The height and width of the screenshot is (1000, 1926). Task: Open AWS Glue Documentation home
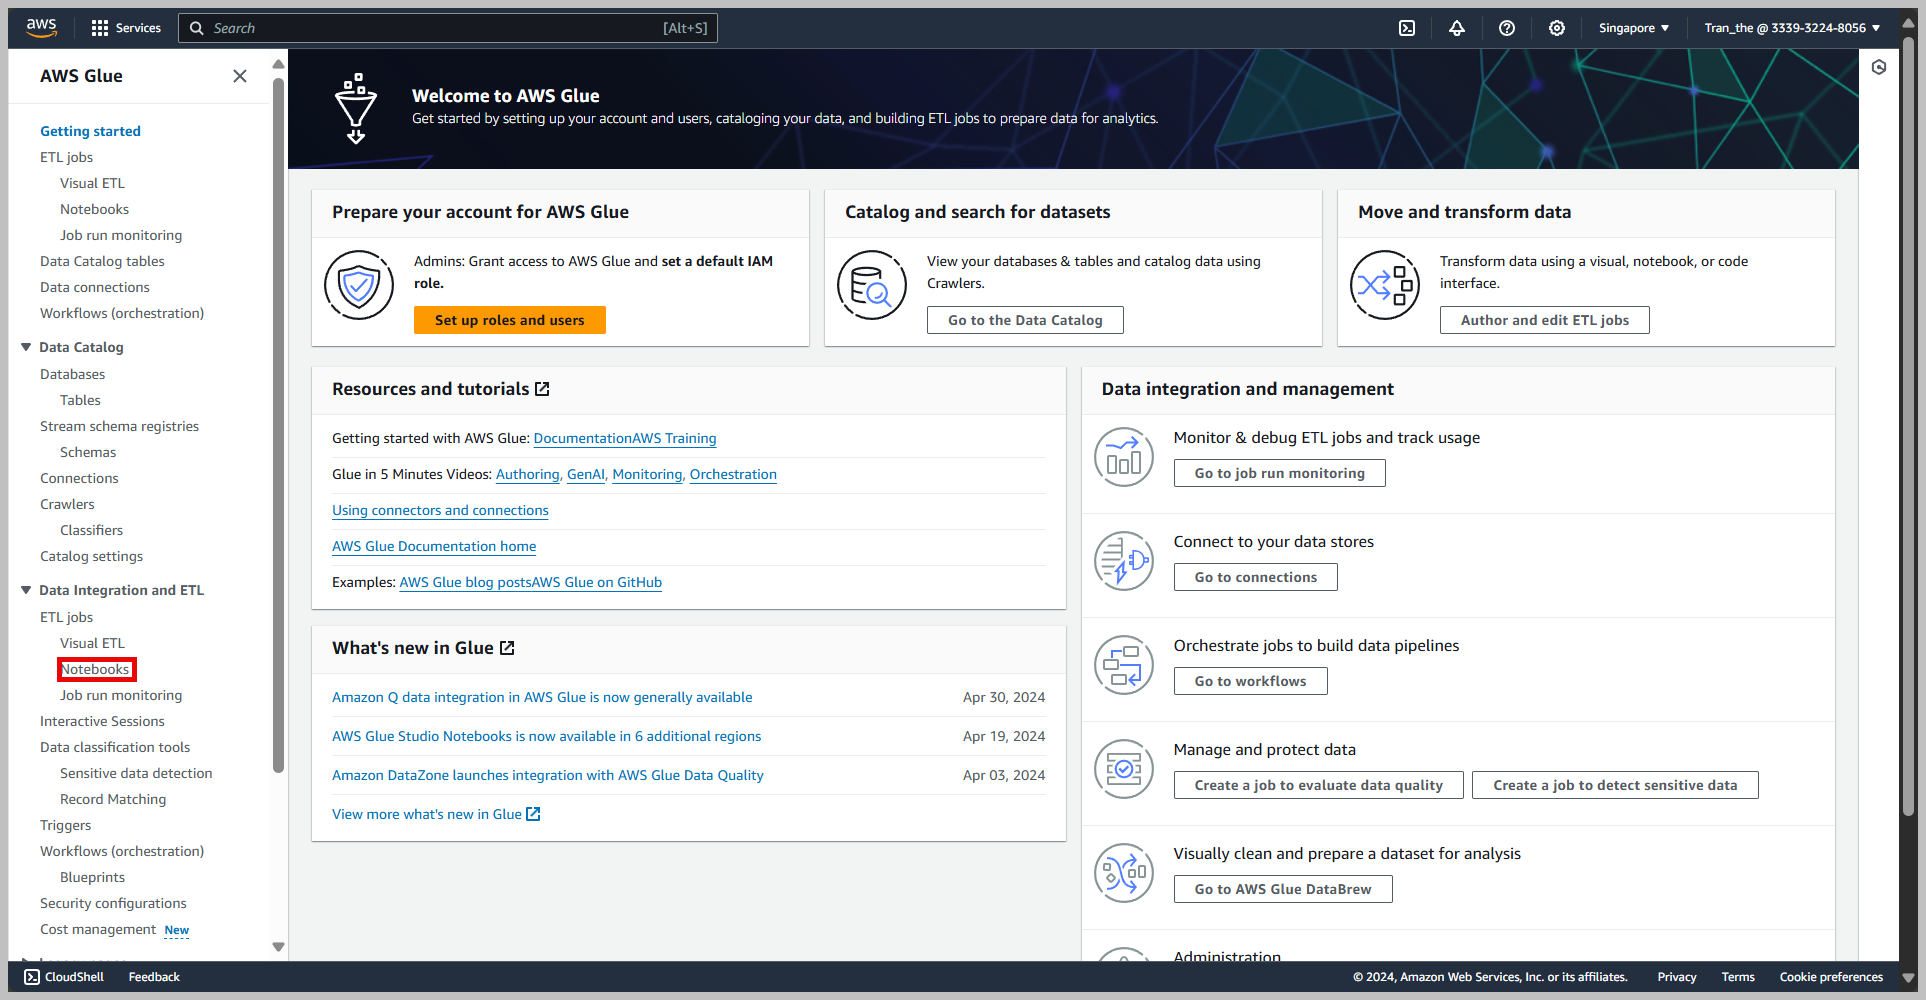point(433,546)
